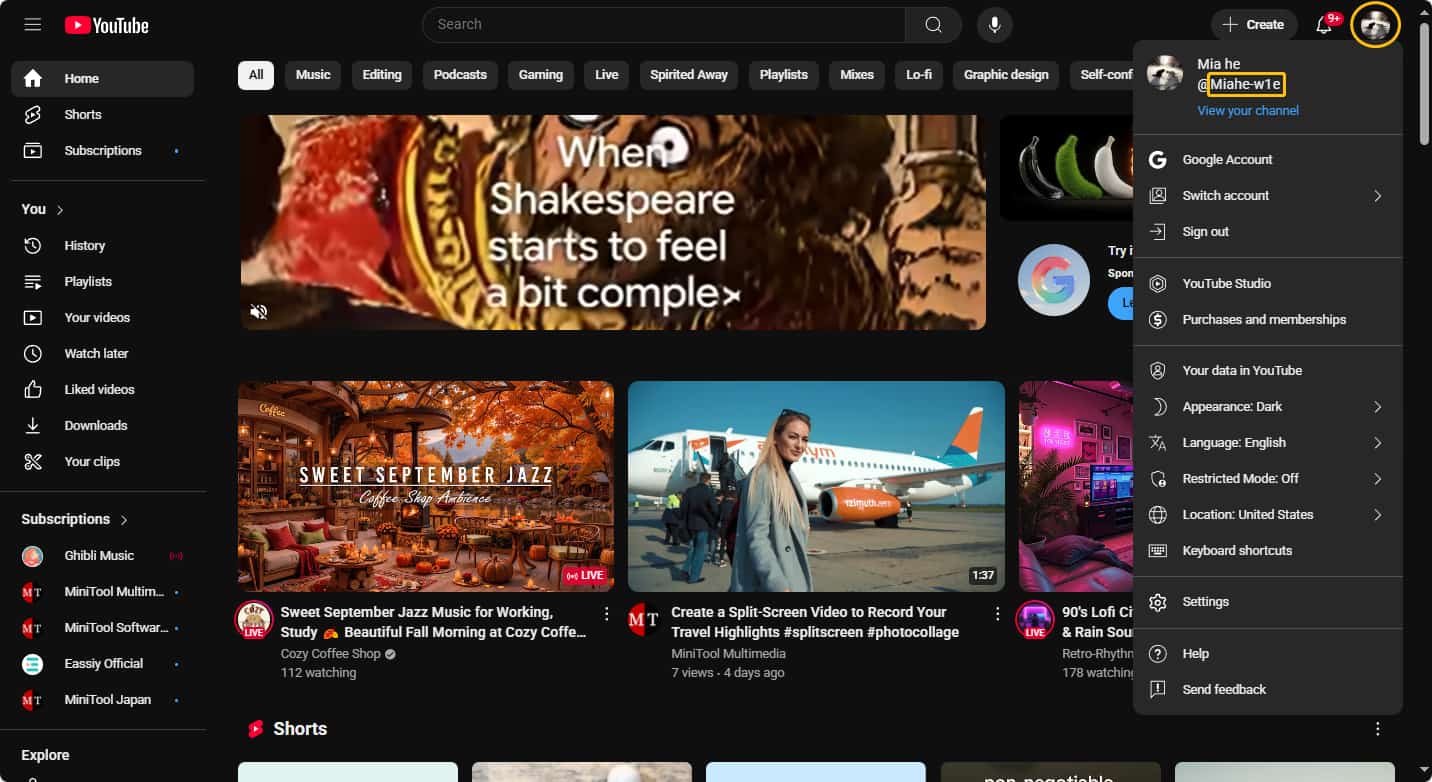Screen dimensions: 1432x782
Task: Click the Shakespeare banner ad video
Action: (613, 222)
